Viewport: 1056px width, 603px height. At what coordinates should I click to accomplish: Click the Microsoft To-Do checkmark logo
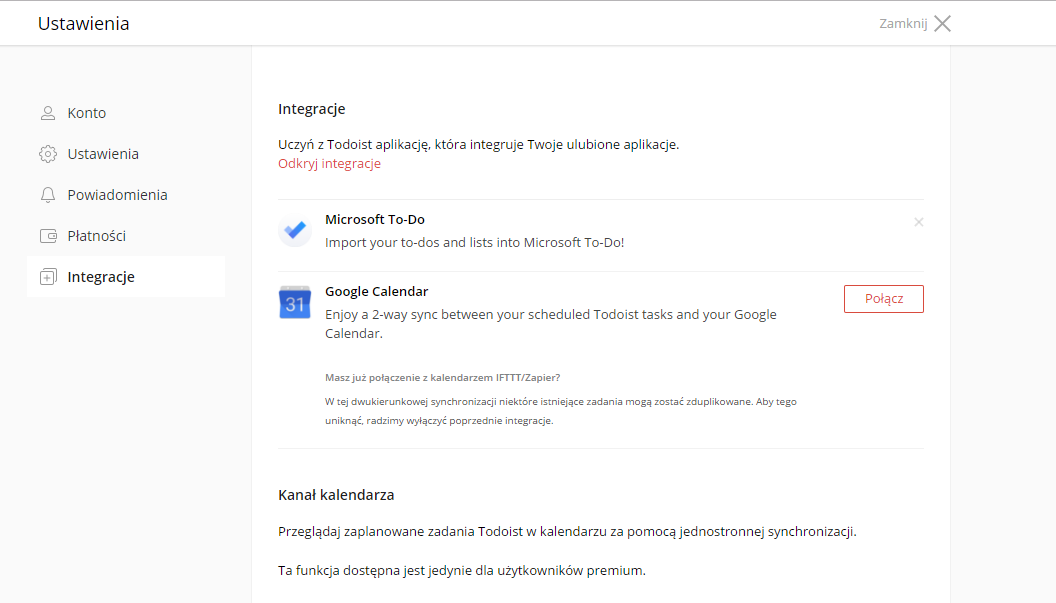(x=295, y=230)
